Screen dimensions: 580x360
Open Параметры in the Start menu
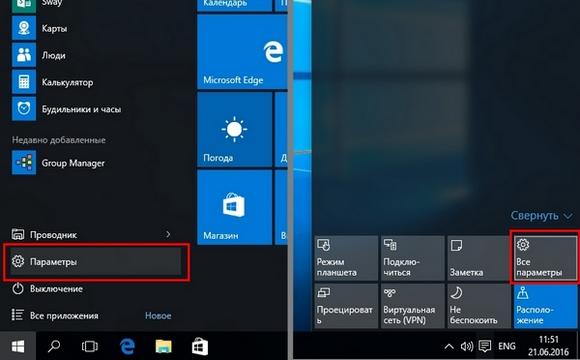(x=95, y=262)
